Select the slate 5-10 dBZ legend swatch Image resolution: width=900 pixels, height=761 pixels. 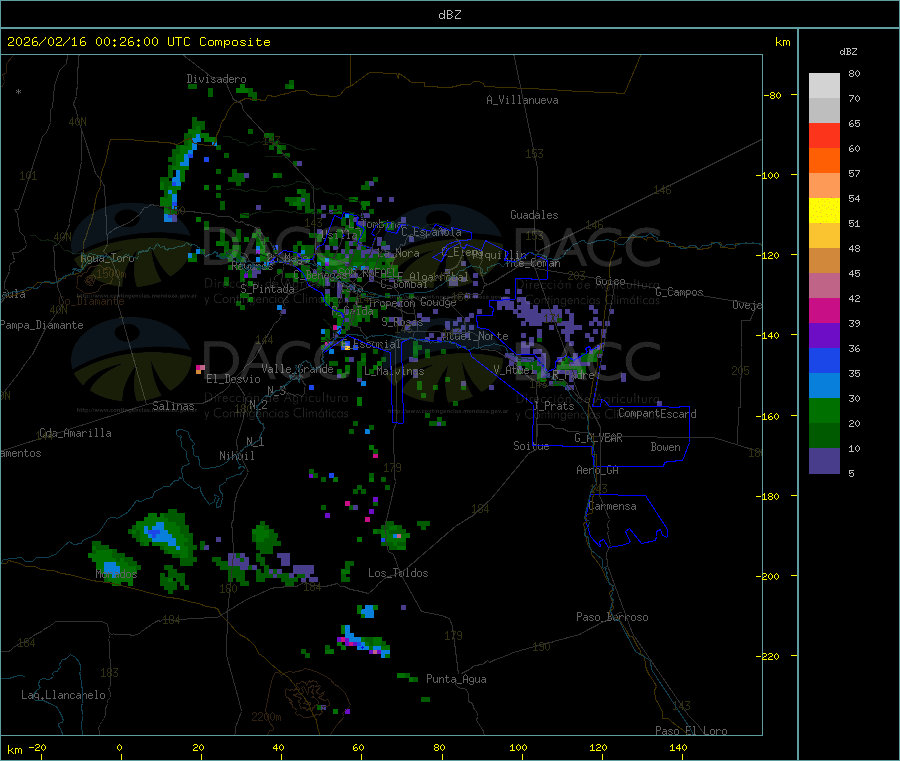pyautogui.click(x=824, y=461)
